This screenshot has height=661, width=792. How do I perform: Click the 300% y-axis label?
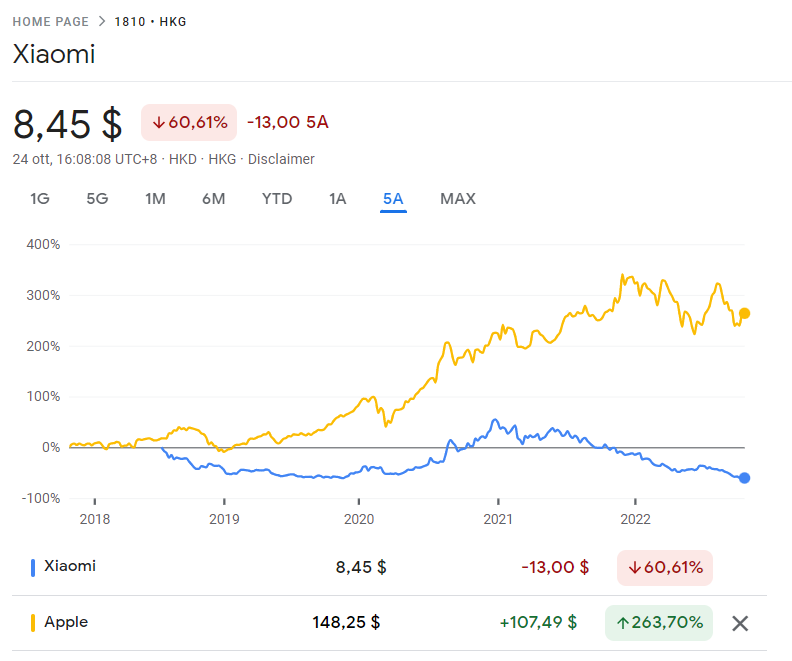(x=43, y=295)
